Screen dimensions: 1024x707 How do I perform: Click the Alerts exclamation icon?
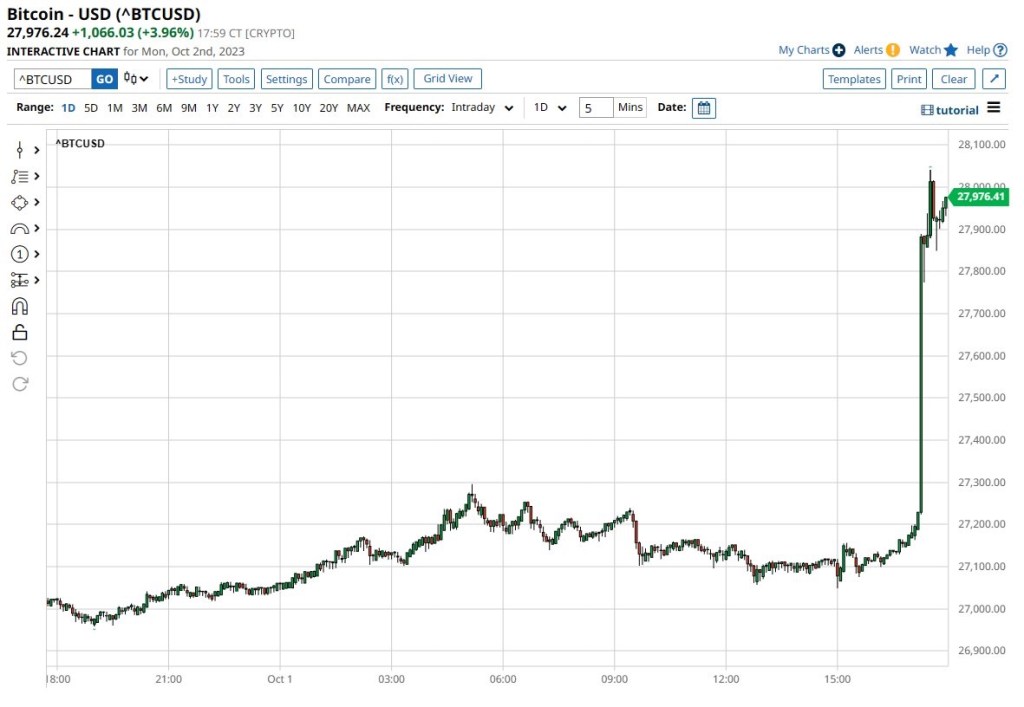click(x=893, y=50)
